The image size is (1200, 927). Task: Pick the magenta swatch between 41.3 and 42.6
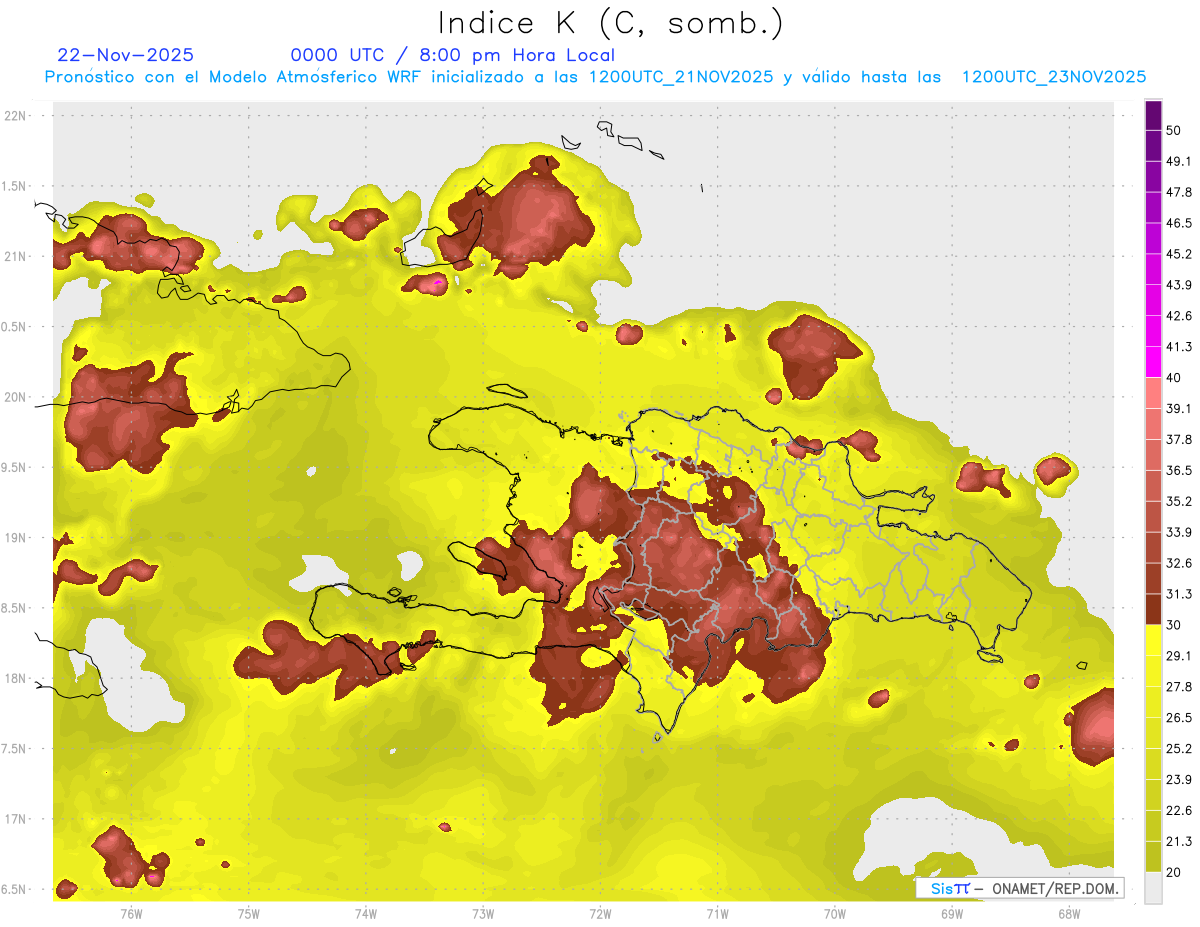pyautogui.click(x=1154, y=332)
